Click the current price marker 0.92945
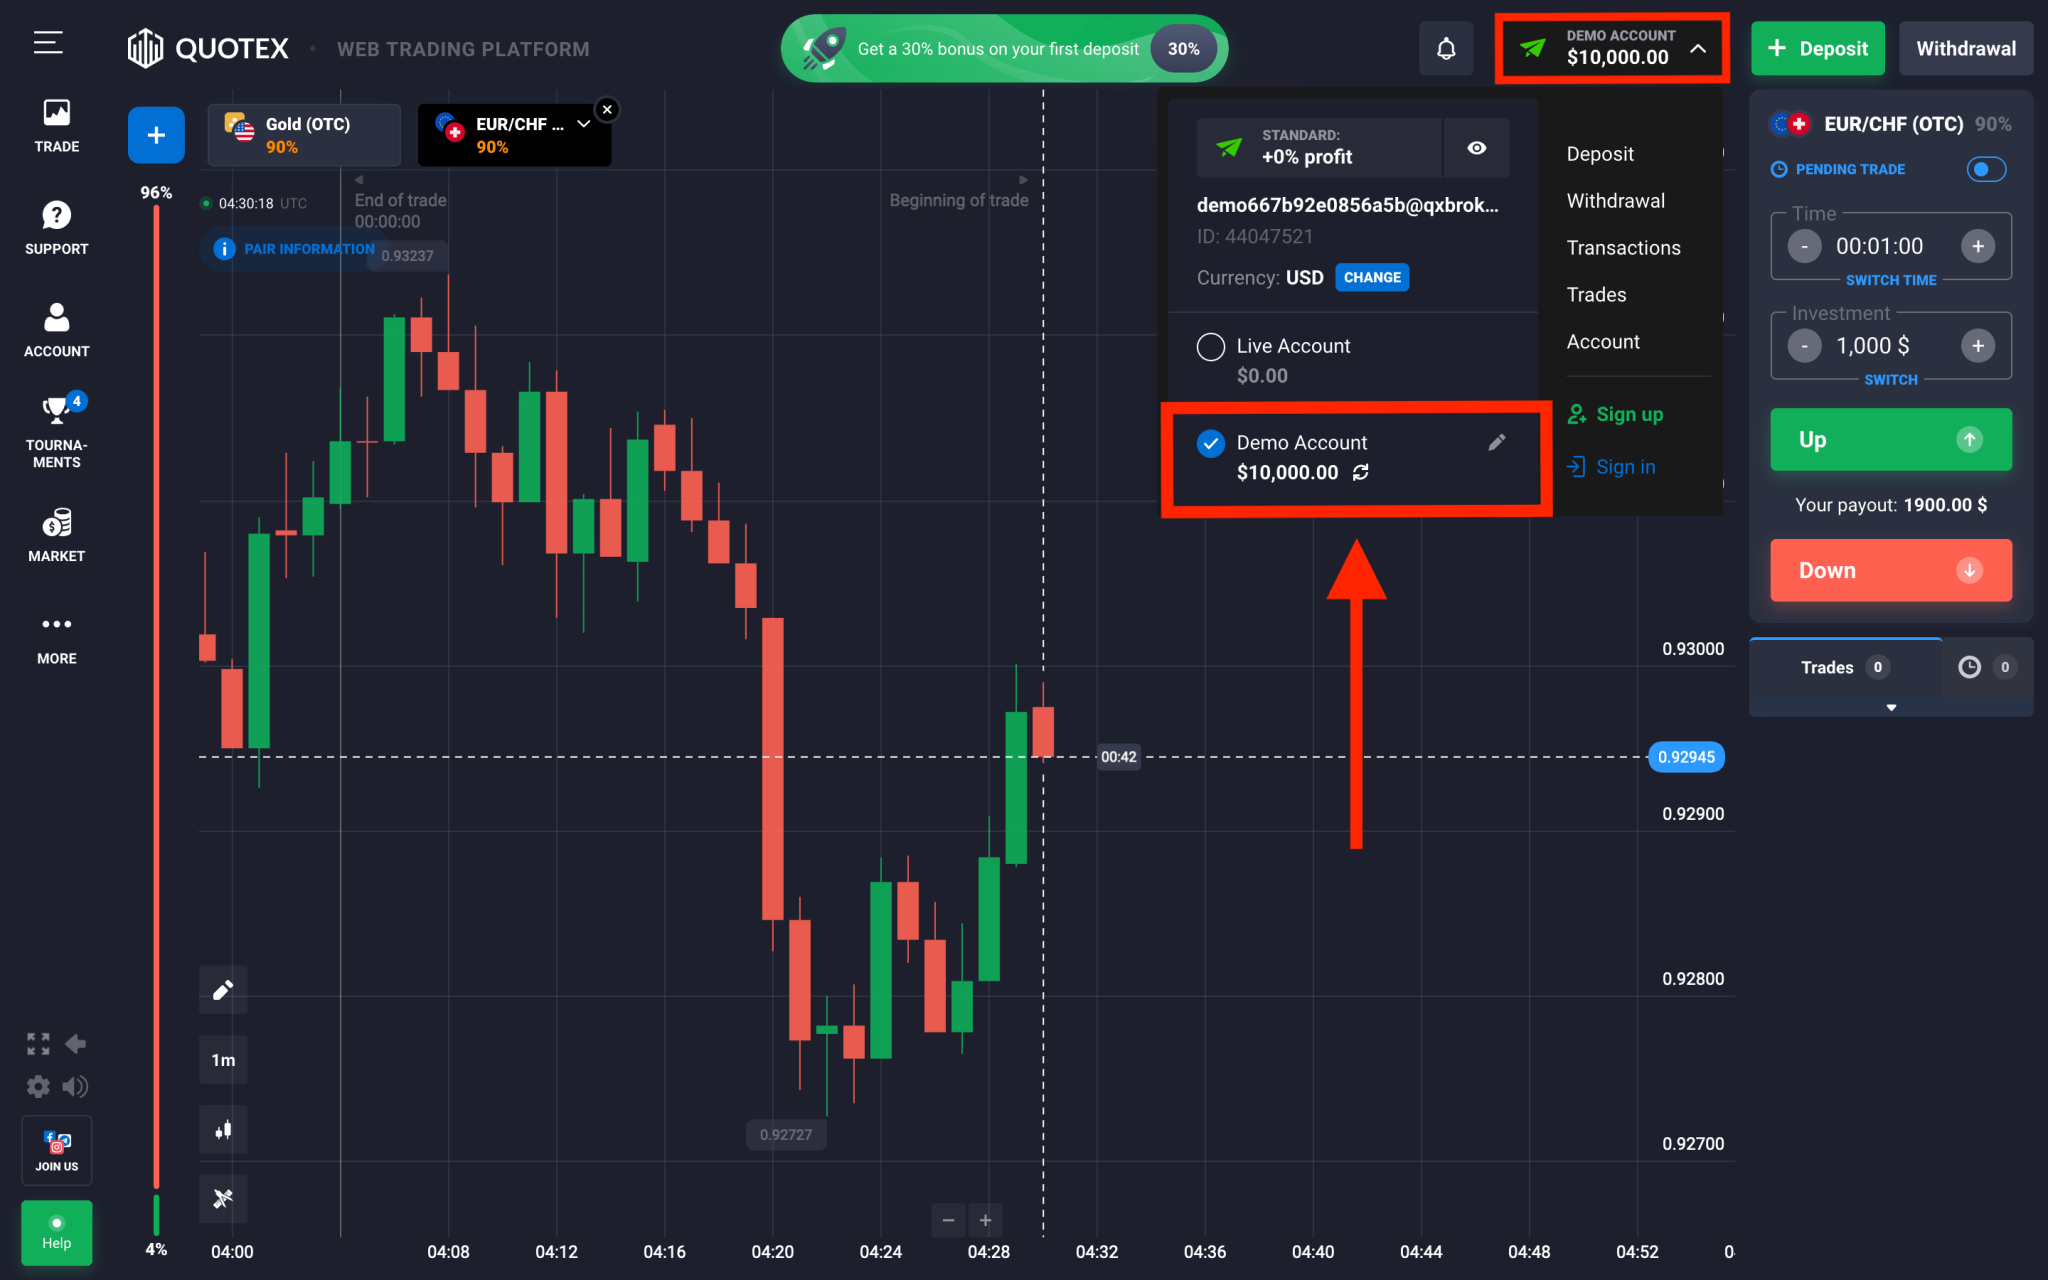 [x=1686, y=757]
